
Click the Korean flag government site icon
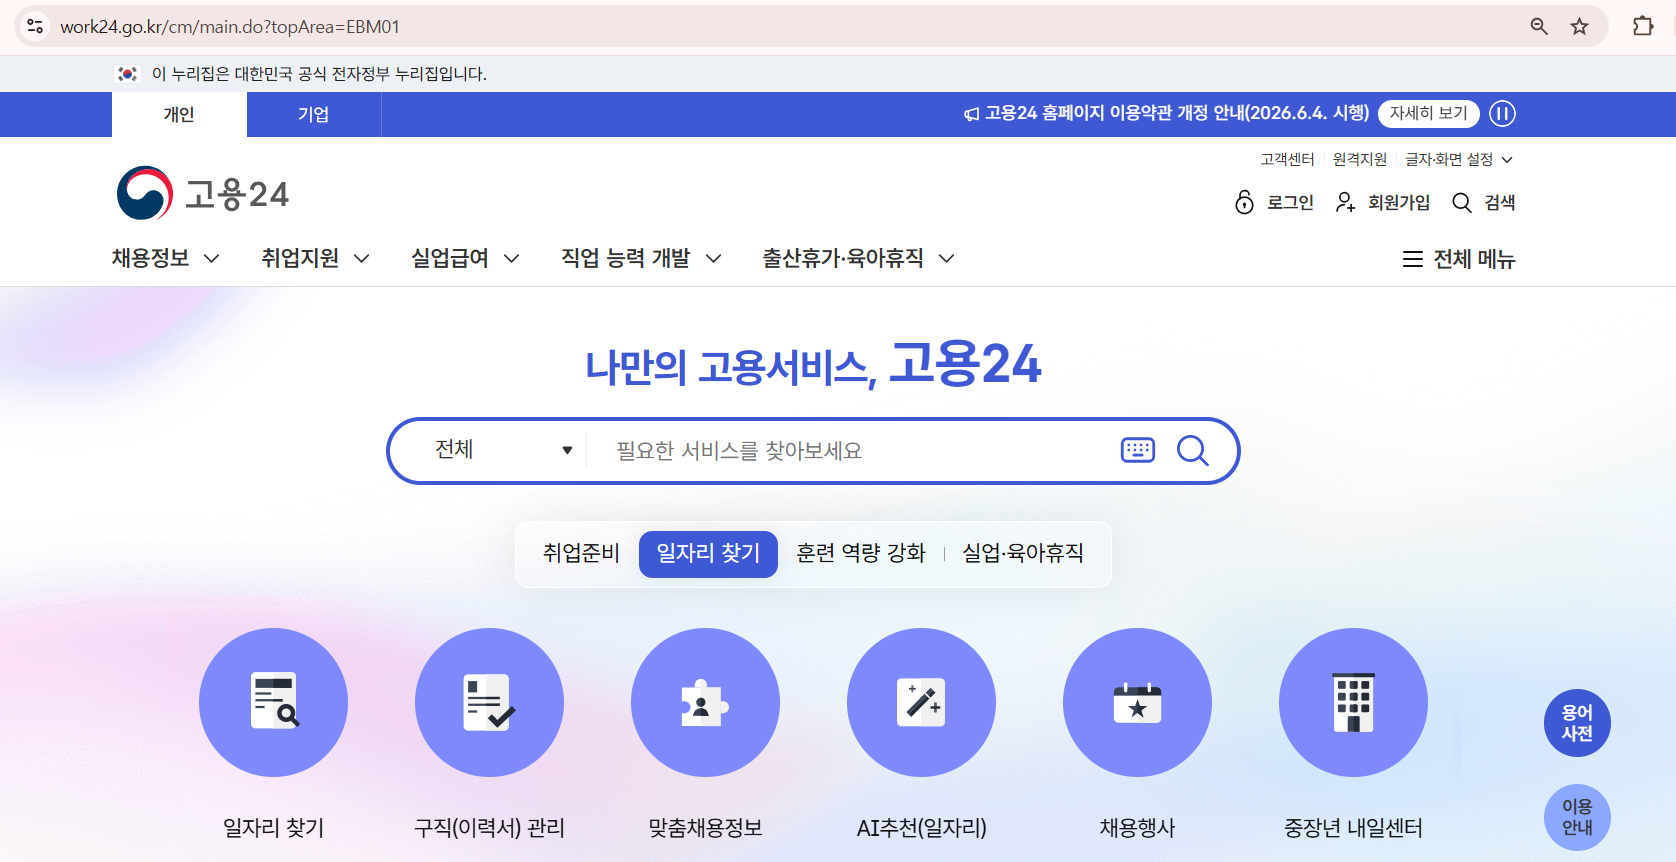[128, 74]
